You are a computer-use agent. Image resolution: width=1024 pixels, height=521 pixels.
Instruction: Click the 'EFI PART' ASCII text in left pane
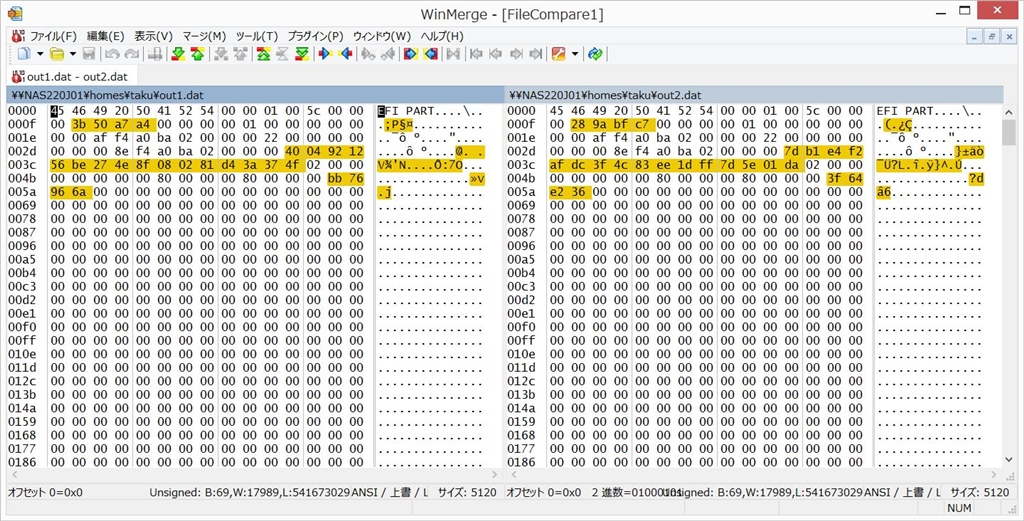tap(405, 111)
